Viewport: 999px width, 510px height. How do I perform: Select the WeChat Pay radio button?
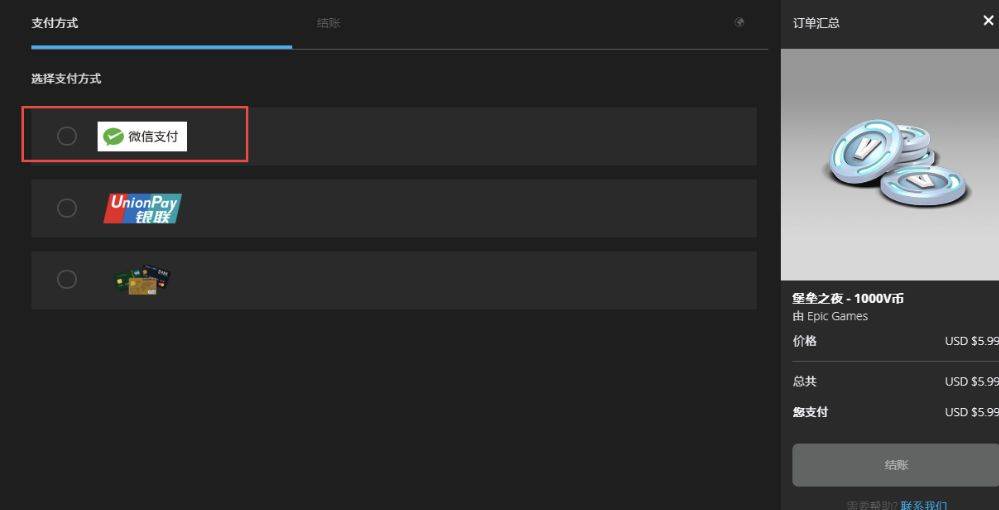pos(67,136)
